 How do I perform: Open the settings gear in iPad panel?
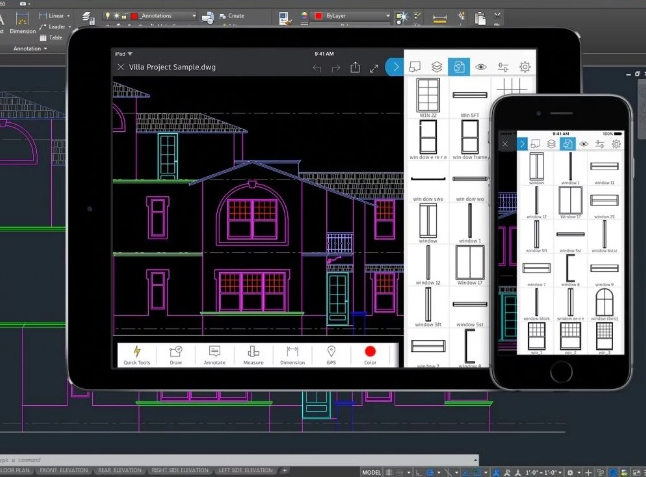[x=525, y=67]
